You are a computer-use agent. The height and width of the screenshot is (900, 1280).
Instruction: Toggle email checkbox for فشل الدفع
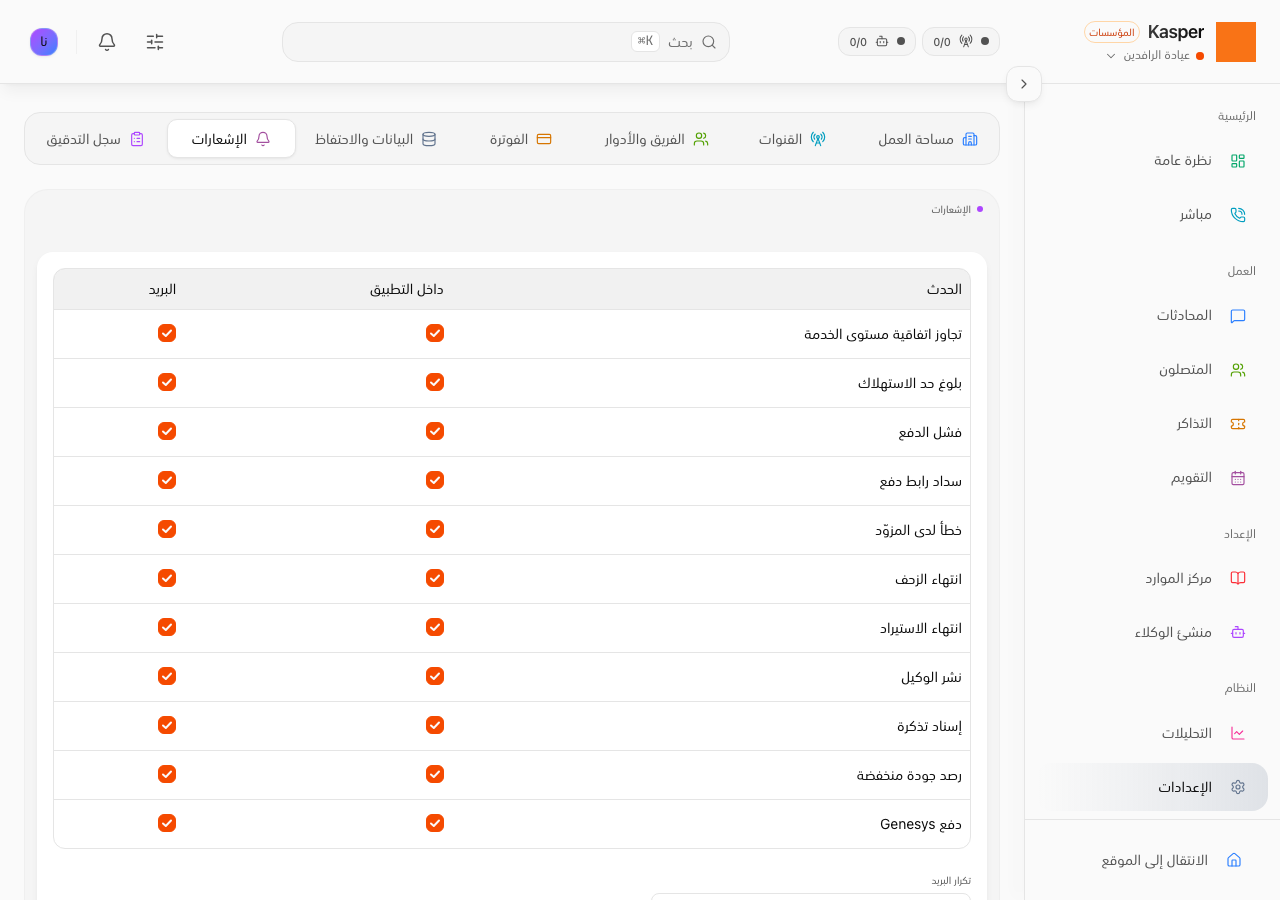(x=167, y=431)
